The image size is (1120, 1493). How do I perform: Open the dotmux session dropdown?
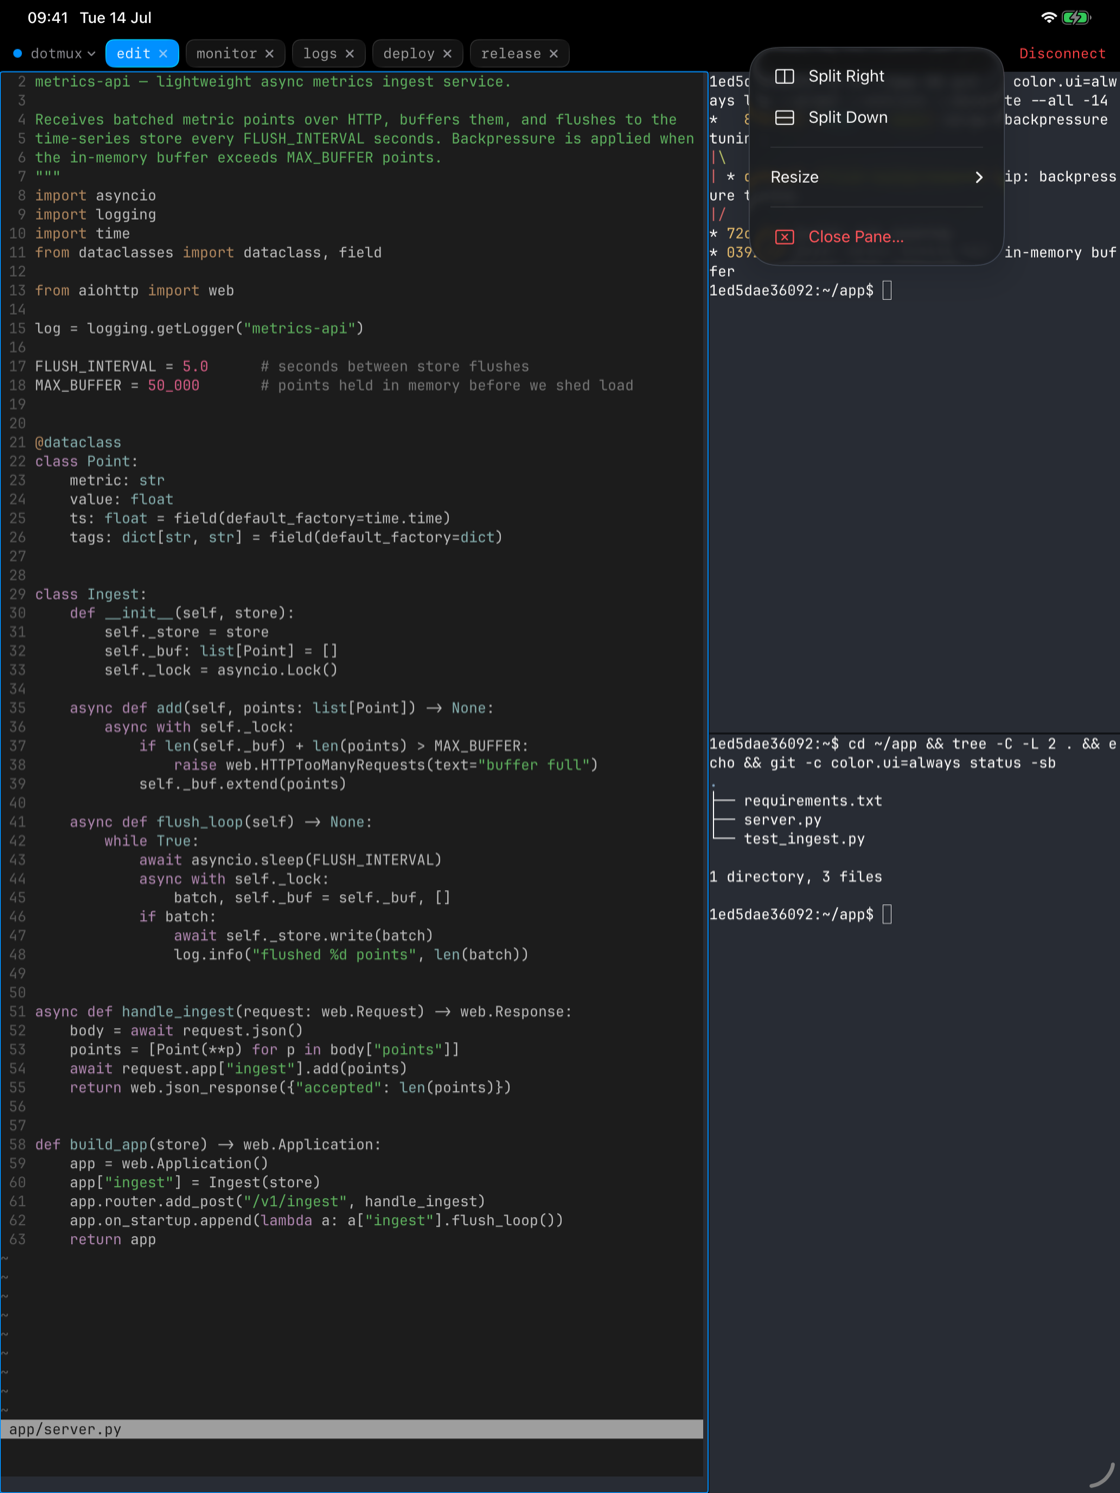click(62, 53)
